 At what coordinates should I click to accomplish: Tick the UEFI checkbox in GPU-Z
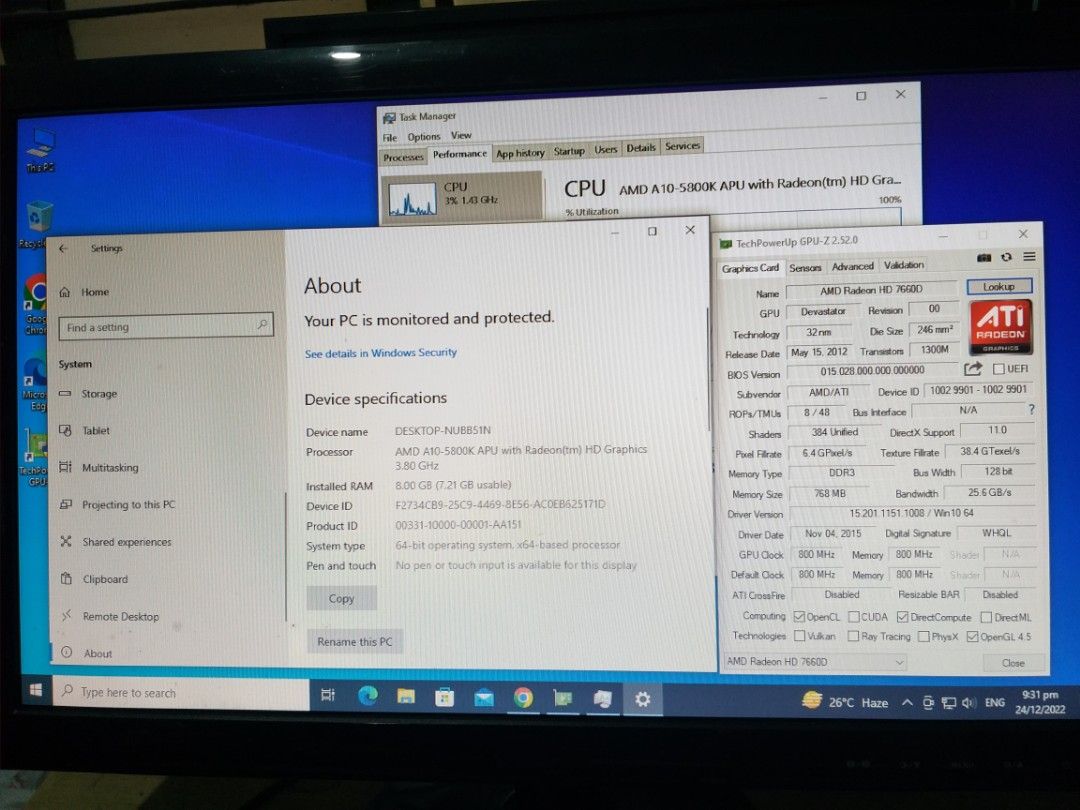click(997, 369)
